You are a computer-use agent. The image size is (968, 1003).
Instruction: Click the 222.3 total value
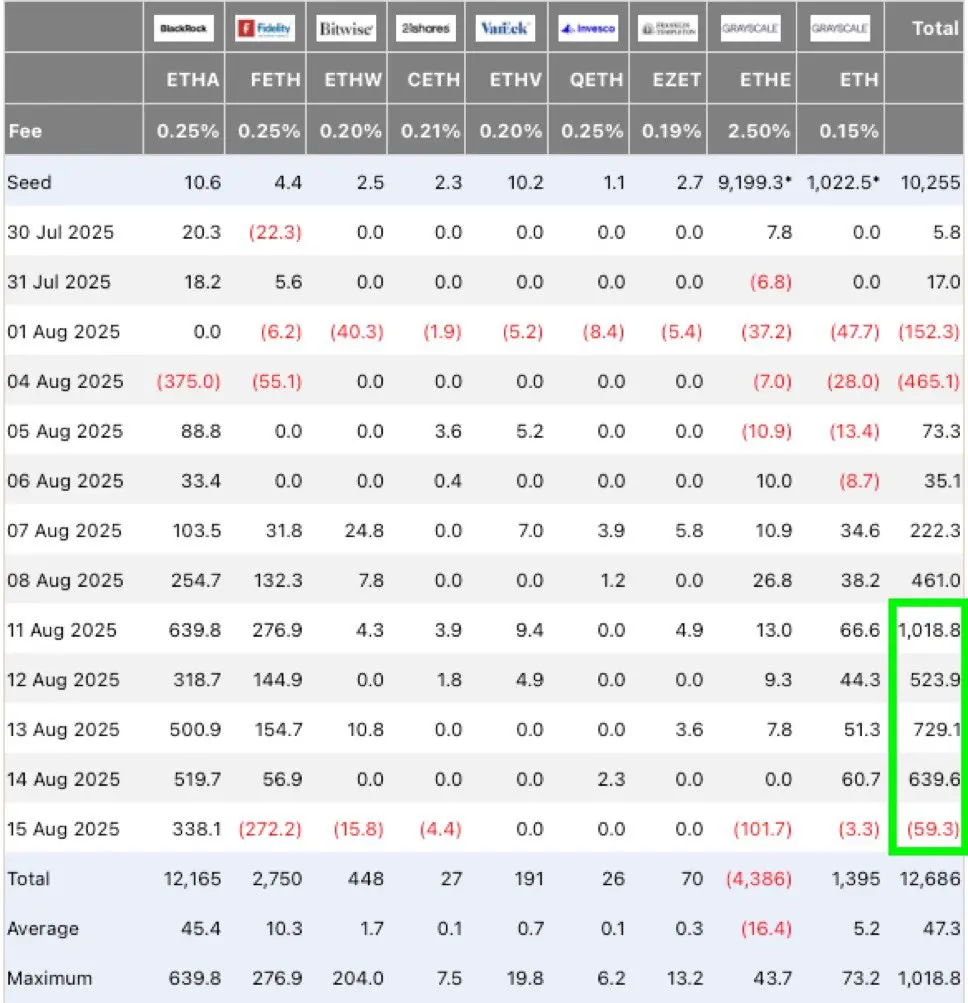click(x=935, y=530)
